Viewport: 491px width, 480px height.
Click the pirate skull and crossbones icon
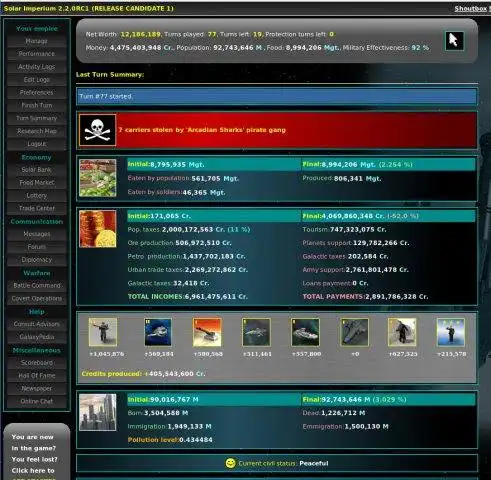tap(98, 130)
